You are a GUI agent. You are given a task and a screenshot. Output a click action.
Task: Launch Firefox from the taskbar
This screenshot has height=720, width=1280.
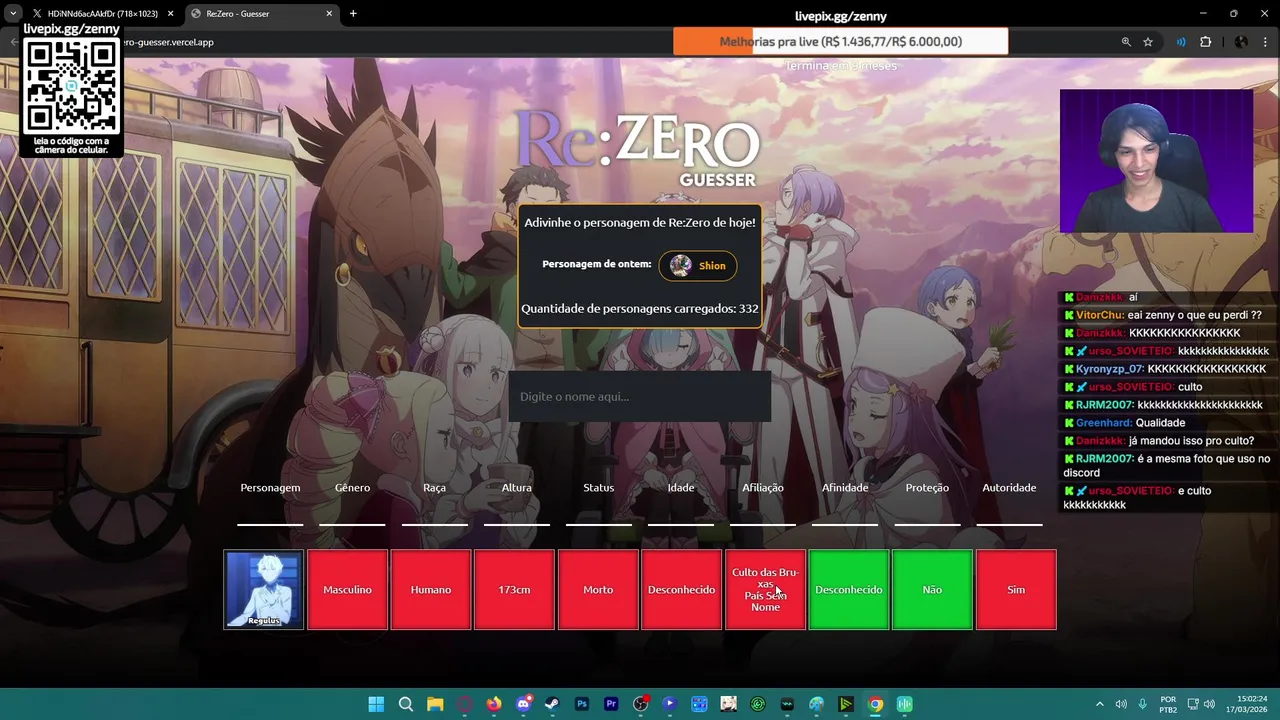pos(494,704)
